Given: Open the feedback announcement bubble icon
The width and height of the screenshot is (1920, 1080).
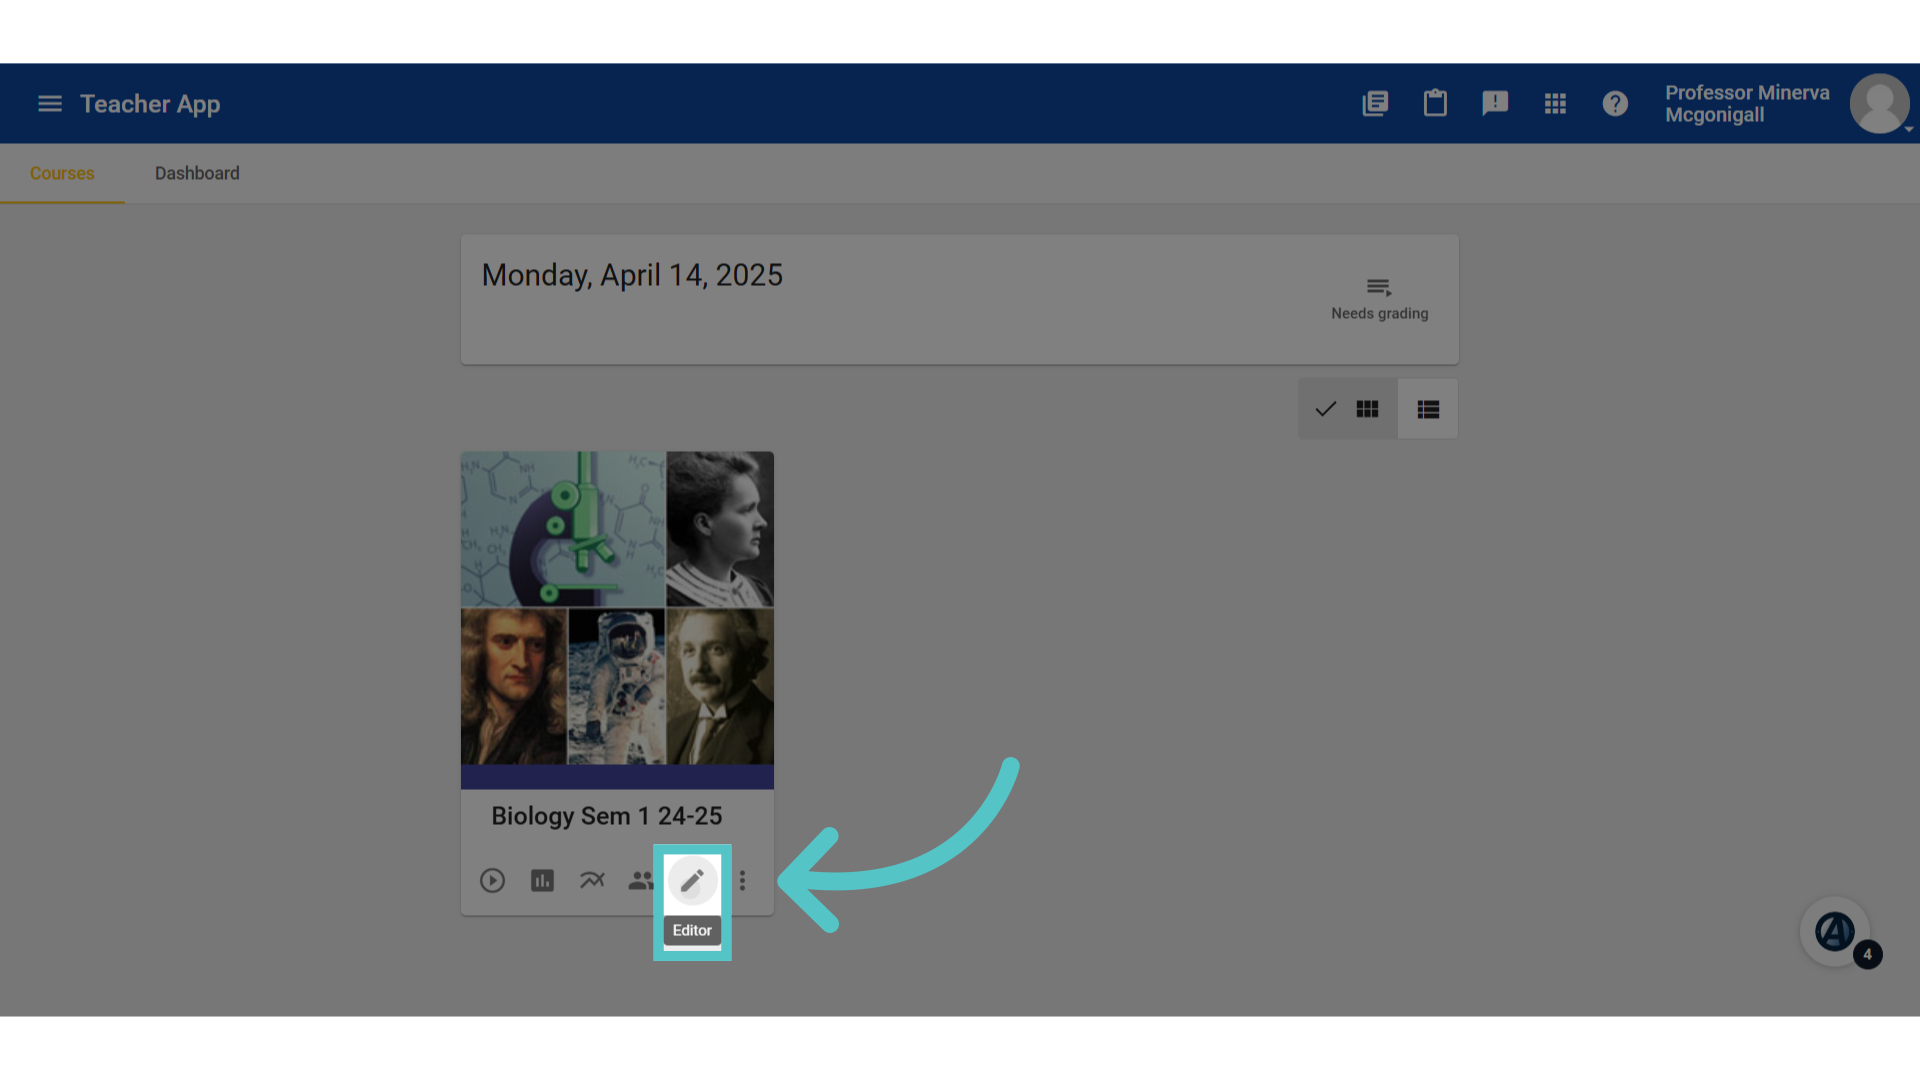Looking at the screenshot, I should 1495,103.
